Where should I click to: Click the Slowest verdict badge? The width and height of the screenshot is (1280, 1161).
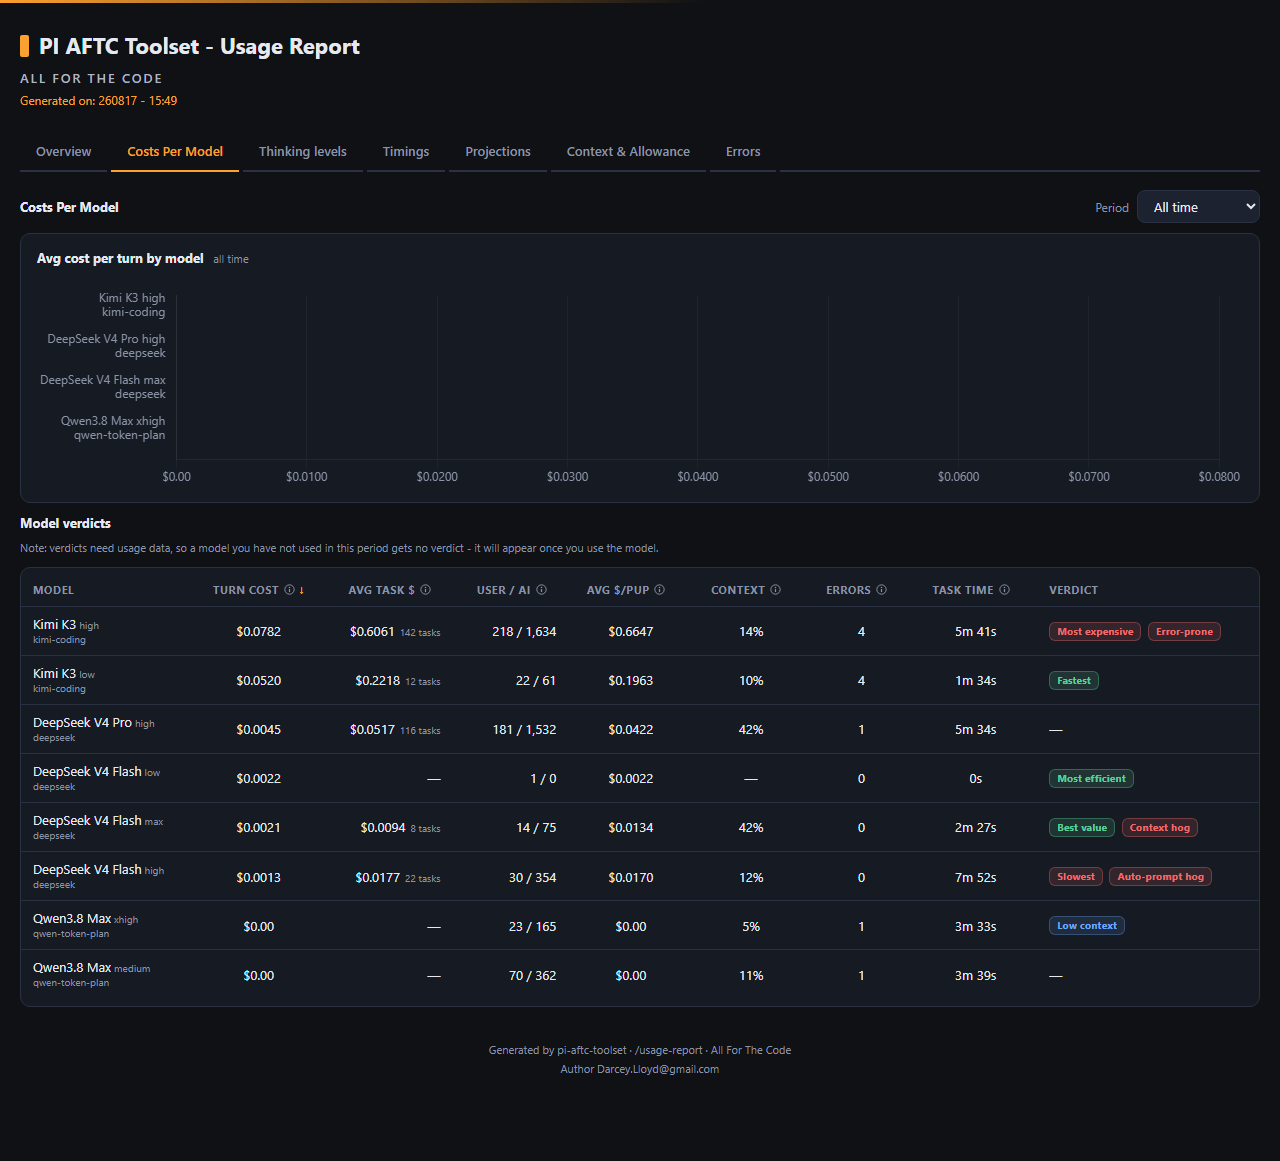[x=1076, y=877]
